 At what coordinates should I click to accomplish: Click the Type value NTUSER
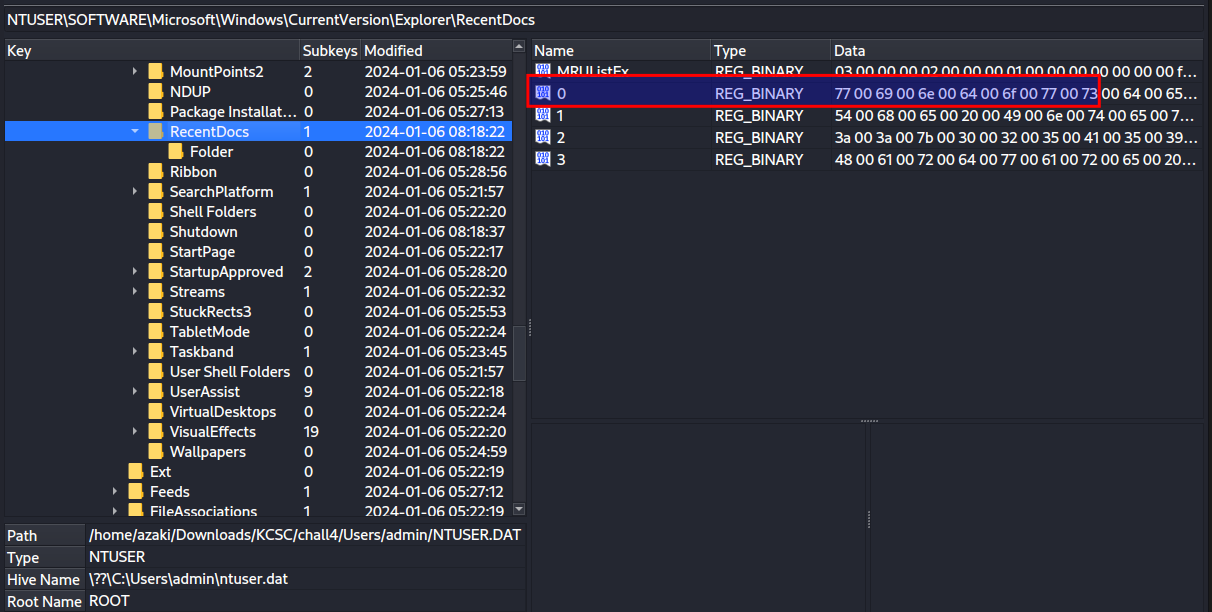(117, 557)
